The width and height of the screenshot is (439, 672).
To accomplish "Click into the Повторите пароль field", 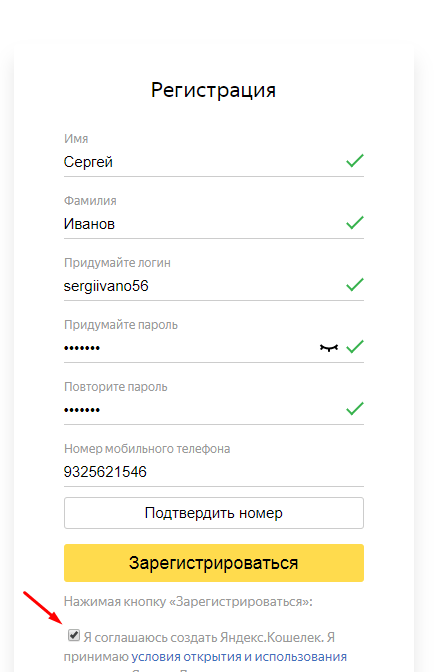I will pyautogui.click(x=214, y=411).
